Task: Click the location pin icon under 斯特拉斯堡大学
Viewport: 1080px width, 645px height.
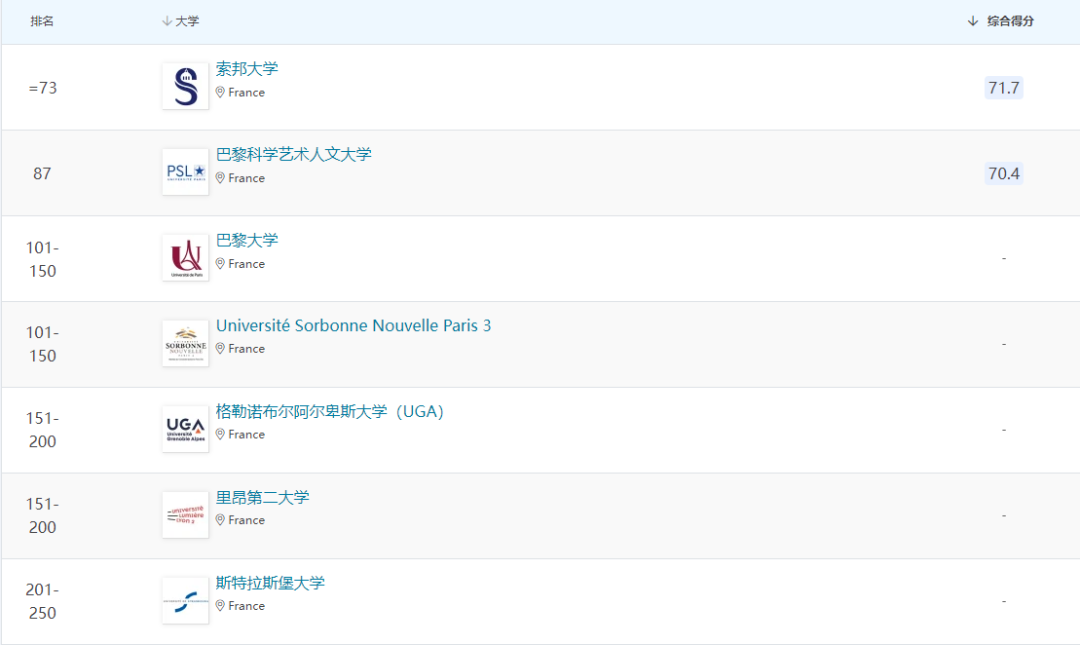Action: click(220, 606)
